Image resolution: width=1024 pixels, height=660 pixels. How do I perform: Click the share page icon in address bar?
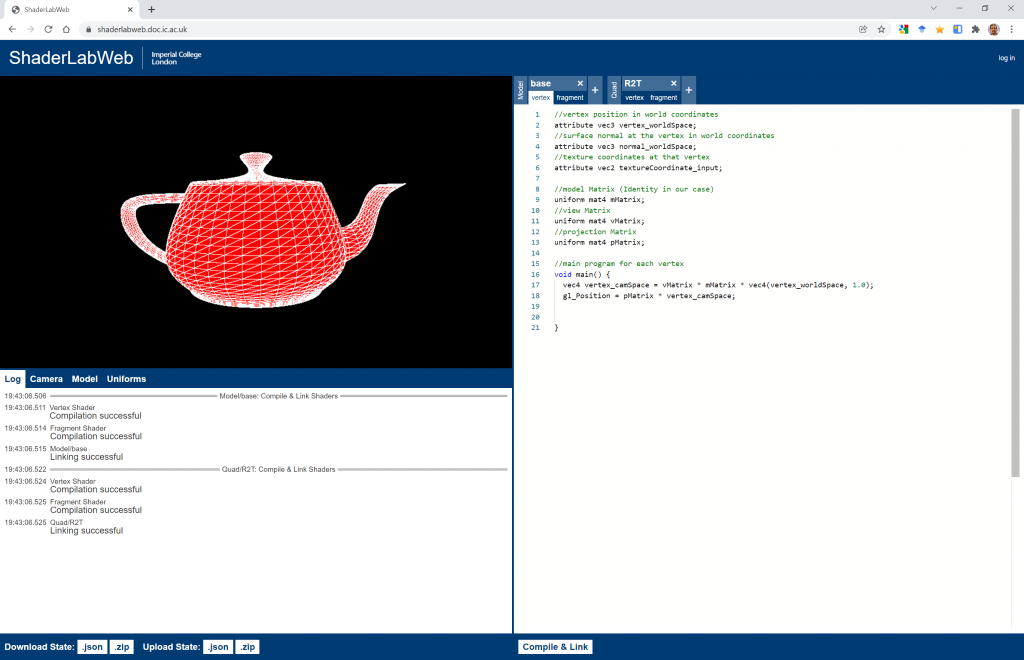862,29
